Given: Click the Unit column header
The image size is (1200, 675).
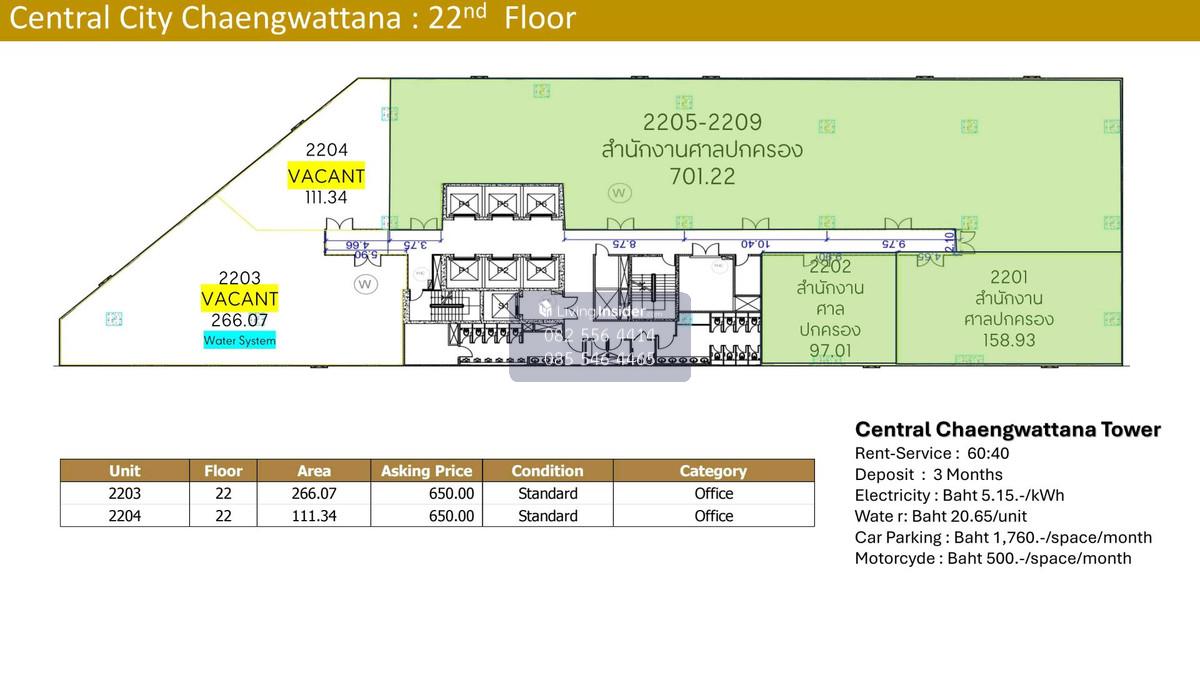Looking at the screenshot, I should click(125, 471).
